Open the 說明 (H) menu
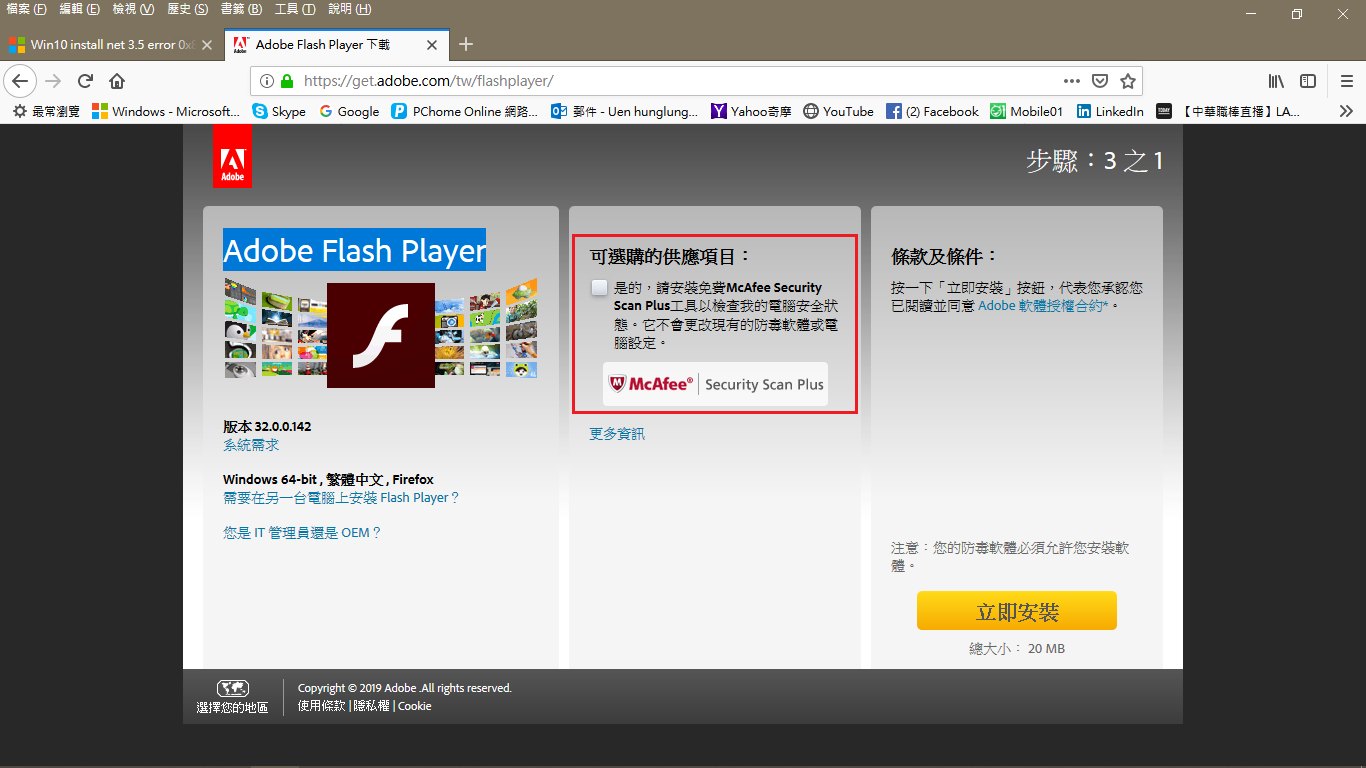Screen dimensions: 1366x768 point(349,9)
